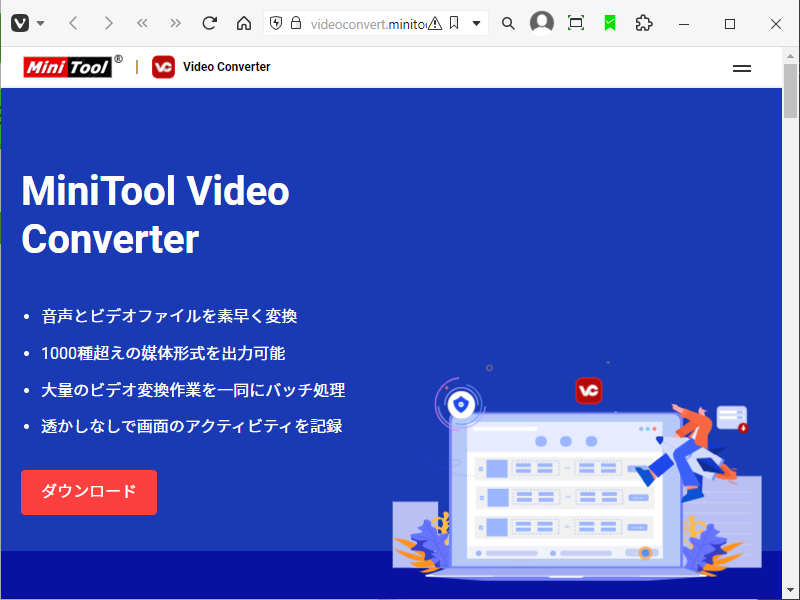Maximize the browser window
Image resolution: width=800 pixels, height=600 pixels.
point(730,24)
